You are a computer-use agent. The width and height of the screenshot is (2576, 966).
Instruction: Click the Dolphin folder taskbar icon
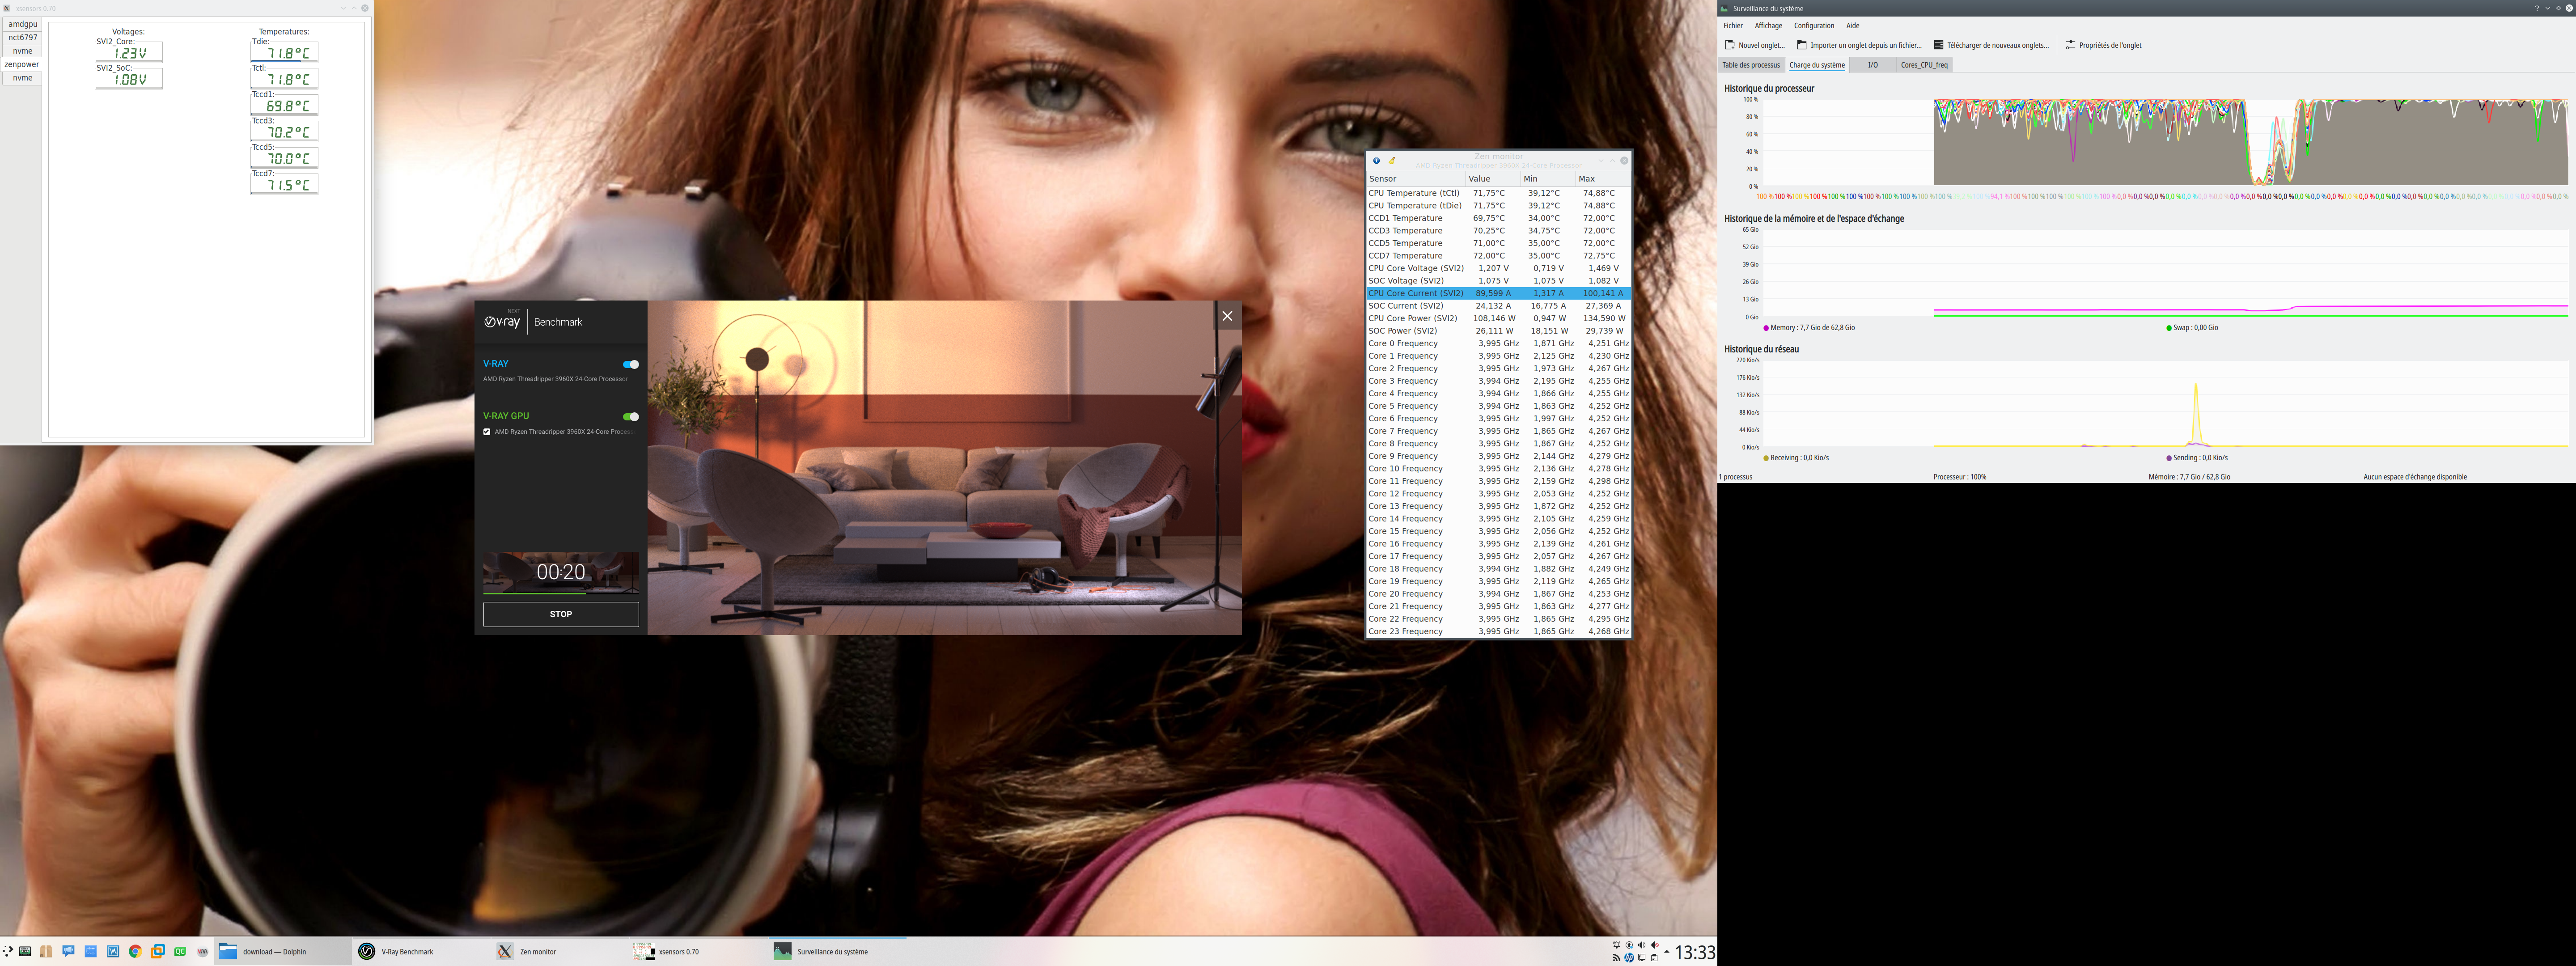tap(228, 952)
